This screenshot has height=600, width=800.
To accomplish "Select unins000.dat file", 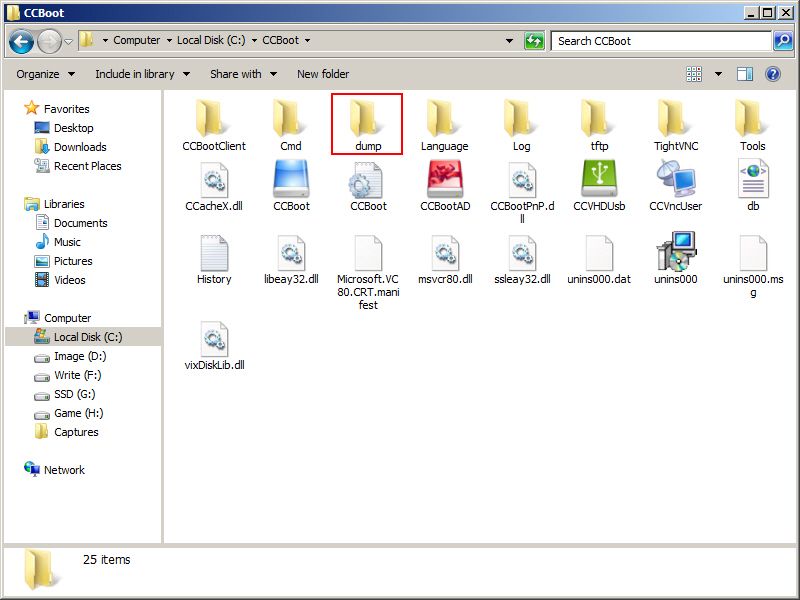I will tap(599, 260).
